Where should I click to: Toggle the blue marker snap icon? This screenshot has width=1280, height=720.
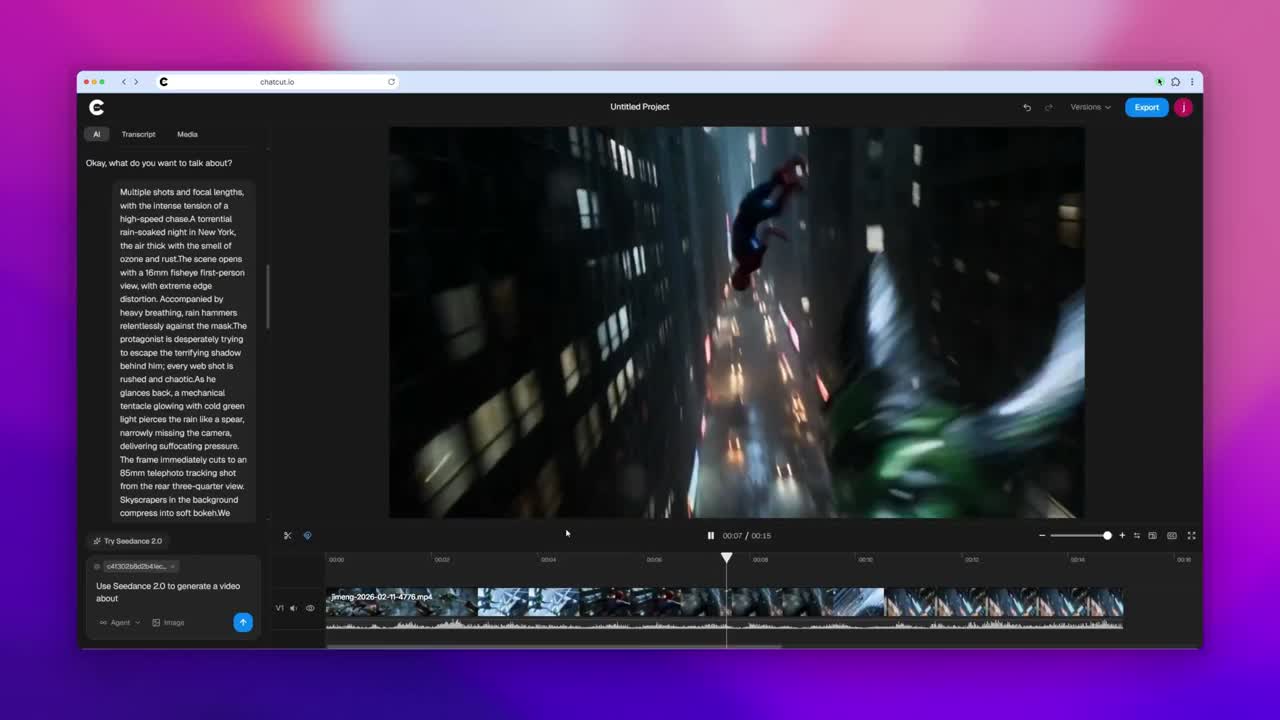pyautogui.click(x=307, y=536)
